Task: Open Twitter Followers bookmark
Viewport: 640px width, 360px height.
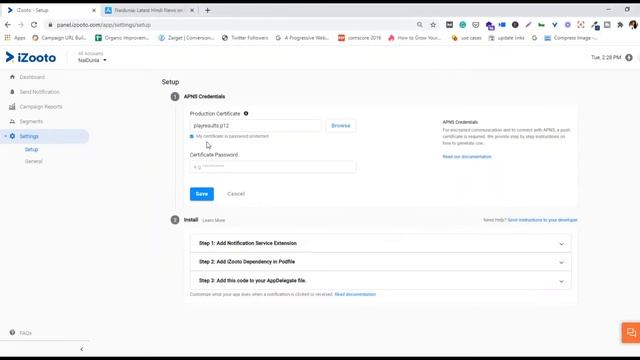Action: point(245,38)
